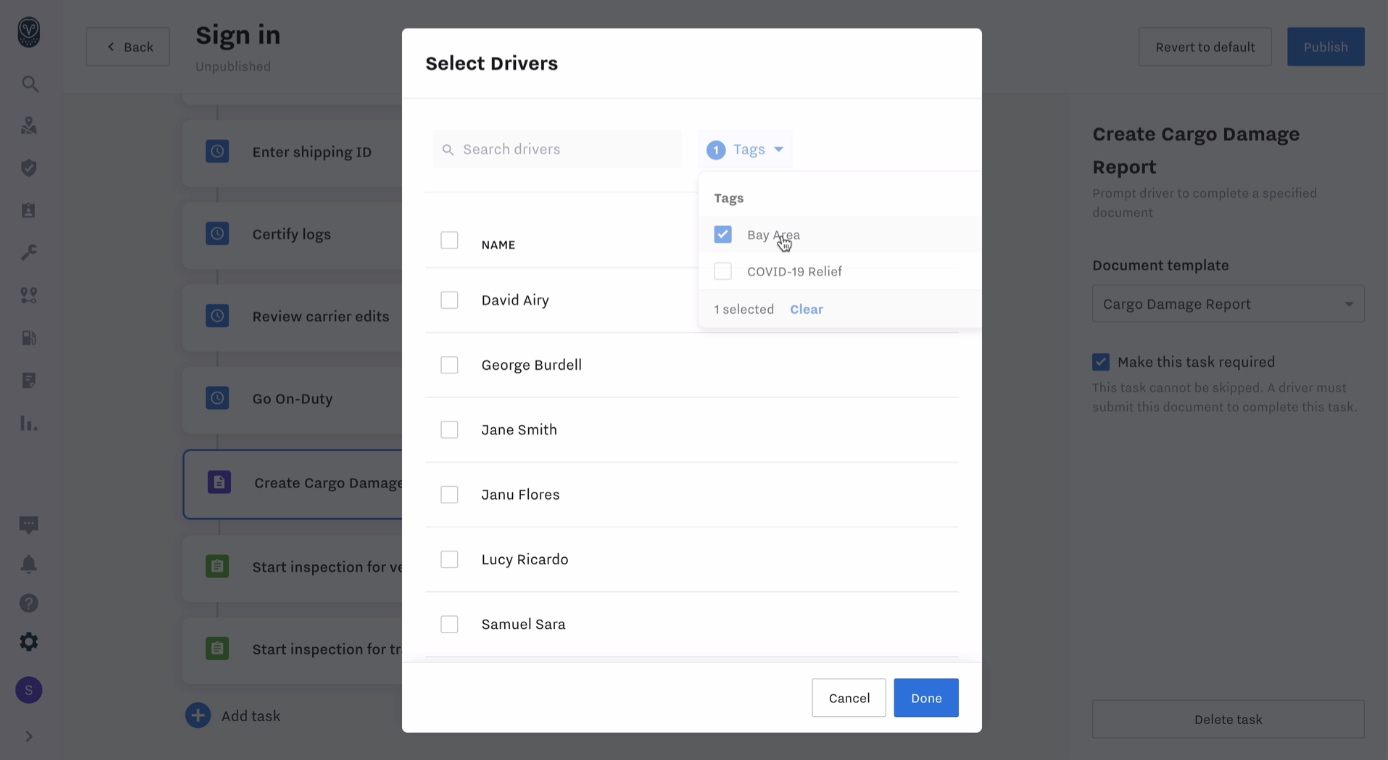Open the messages chat icon
Image resolution: width=1388 pixels, height=760 pixels.
click(x=29, y=524)
